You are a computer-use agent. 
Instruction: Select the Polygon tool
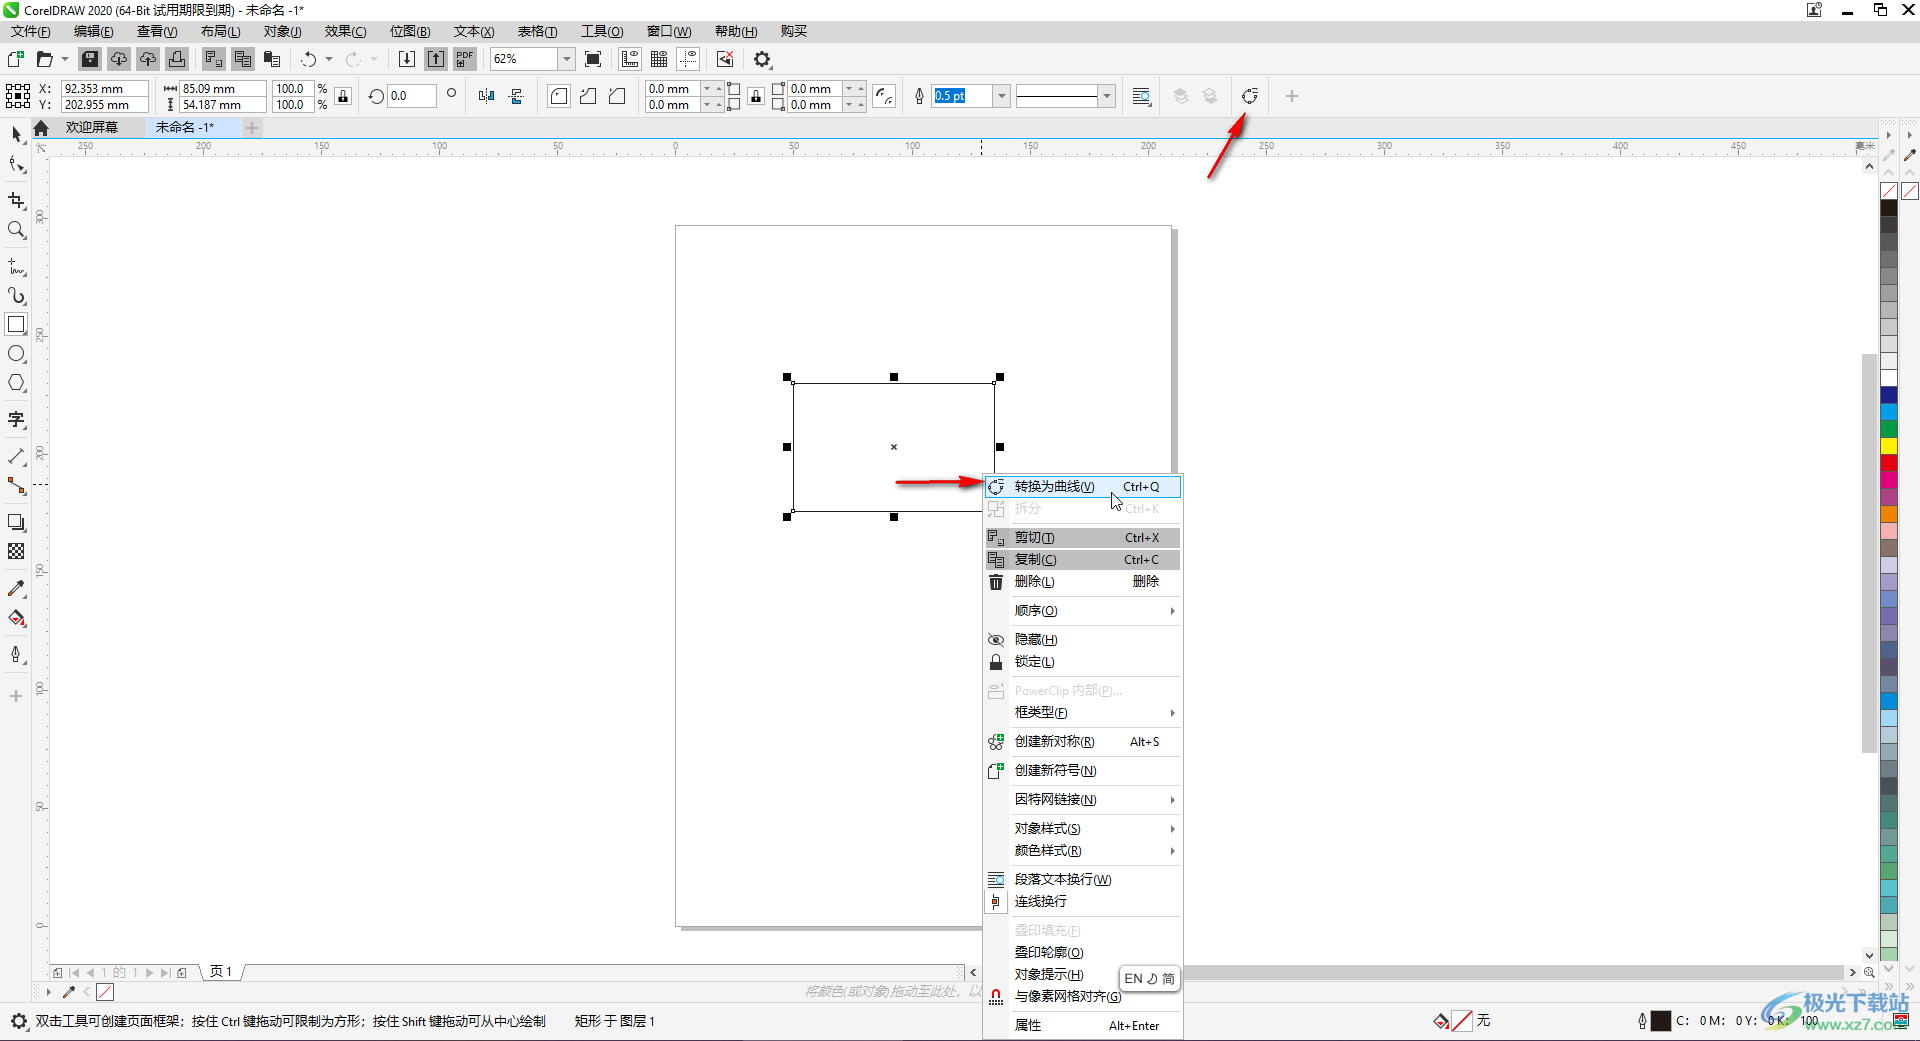pyautogui.click(x=16, y=383)
